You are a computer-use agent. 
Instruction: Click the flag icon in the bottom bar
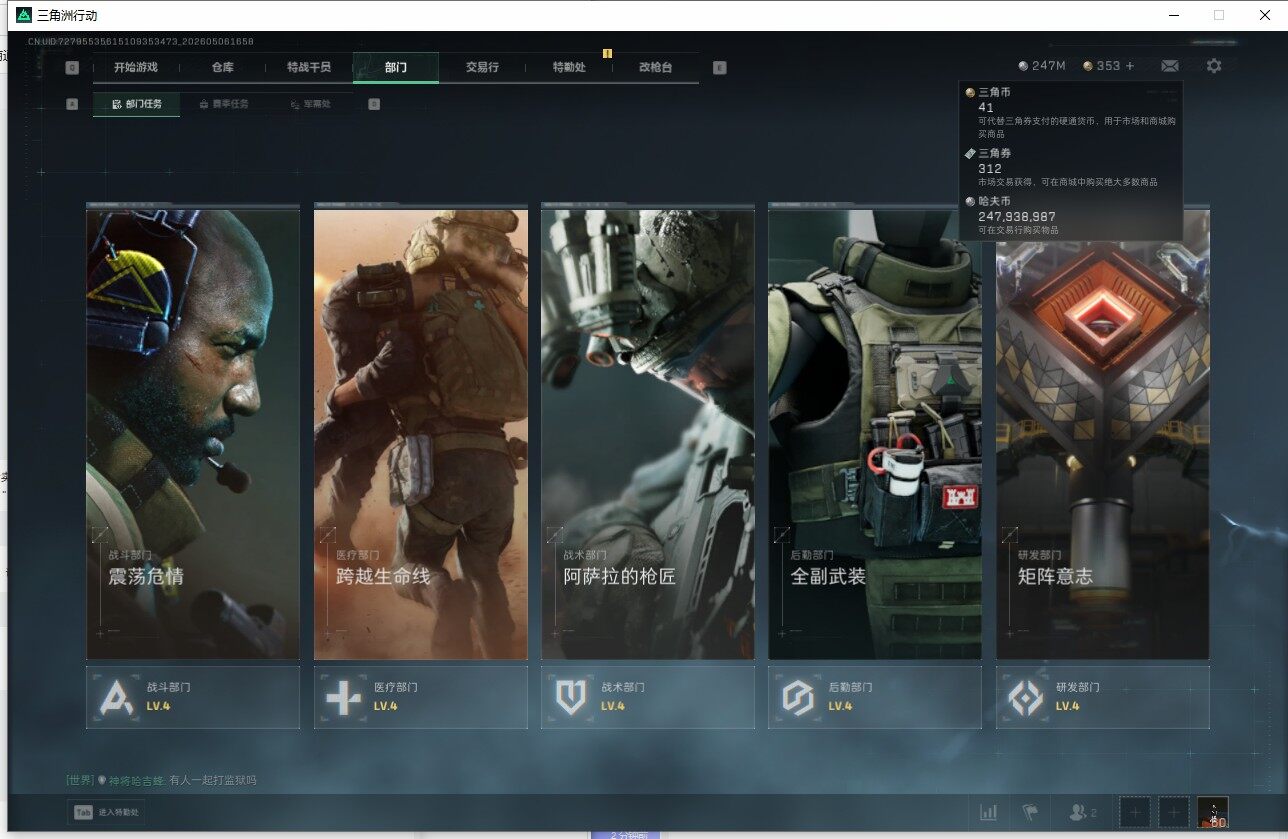(1029, 813)
